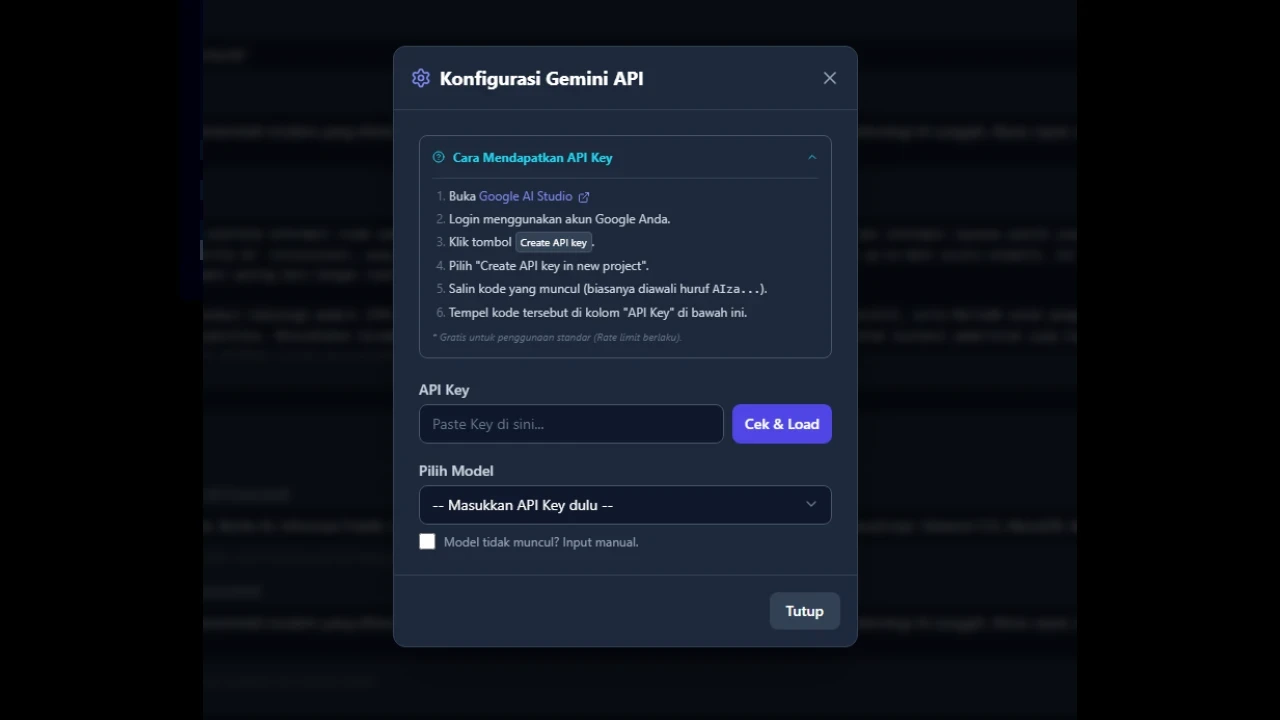
Task: Enable the 'Model tidak muncul? Input manual' checkbox
Action: click(427, 541)
